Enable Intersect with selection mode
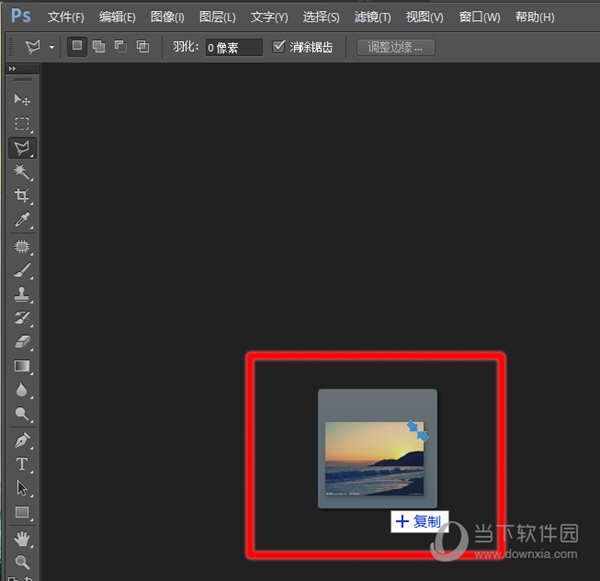 click(142, 46)
